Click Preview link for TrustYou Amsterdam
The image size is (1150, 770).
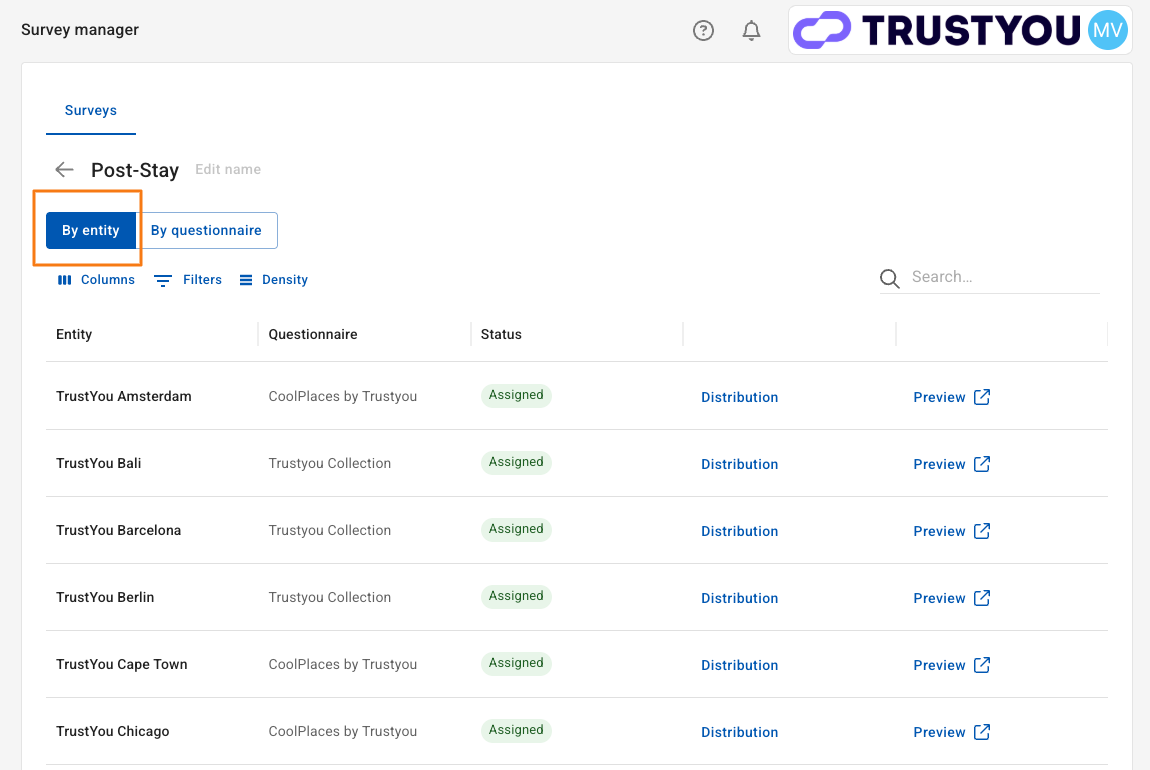coord(939,397)
